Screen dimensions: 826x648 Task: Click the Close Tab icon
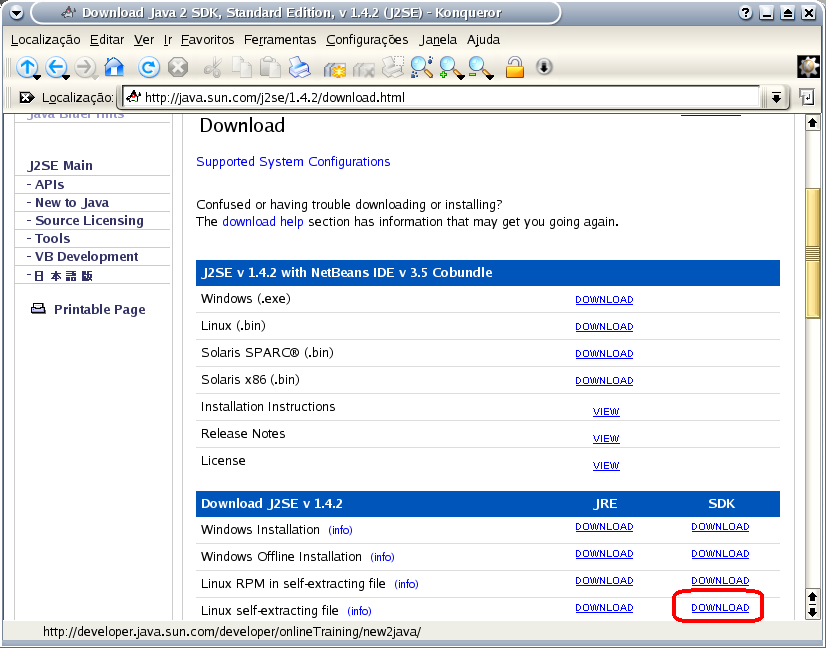tap(363, 68)
